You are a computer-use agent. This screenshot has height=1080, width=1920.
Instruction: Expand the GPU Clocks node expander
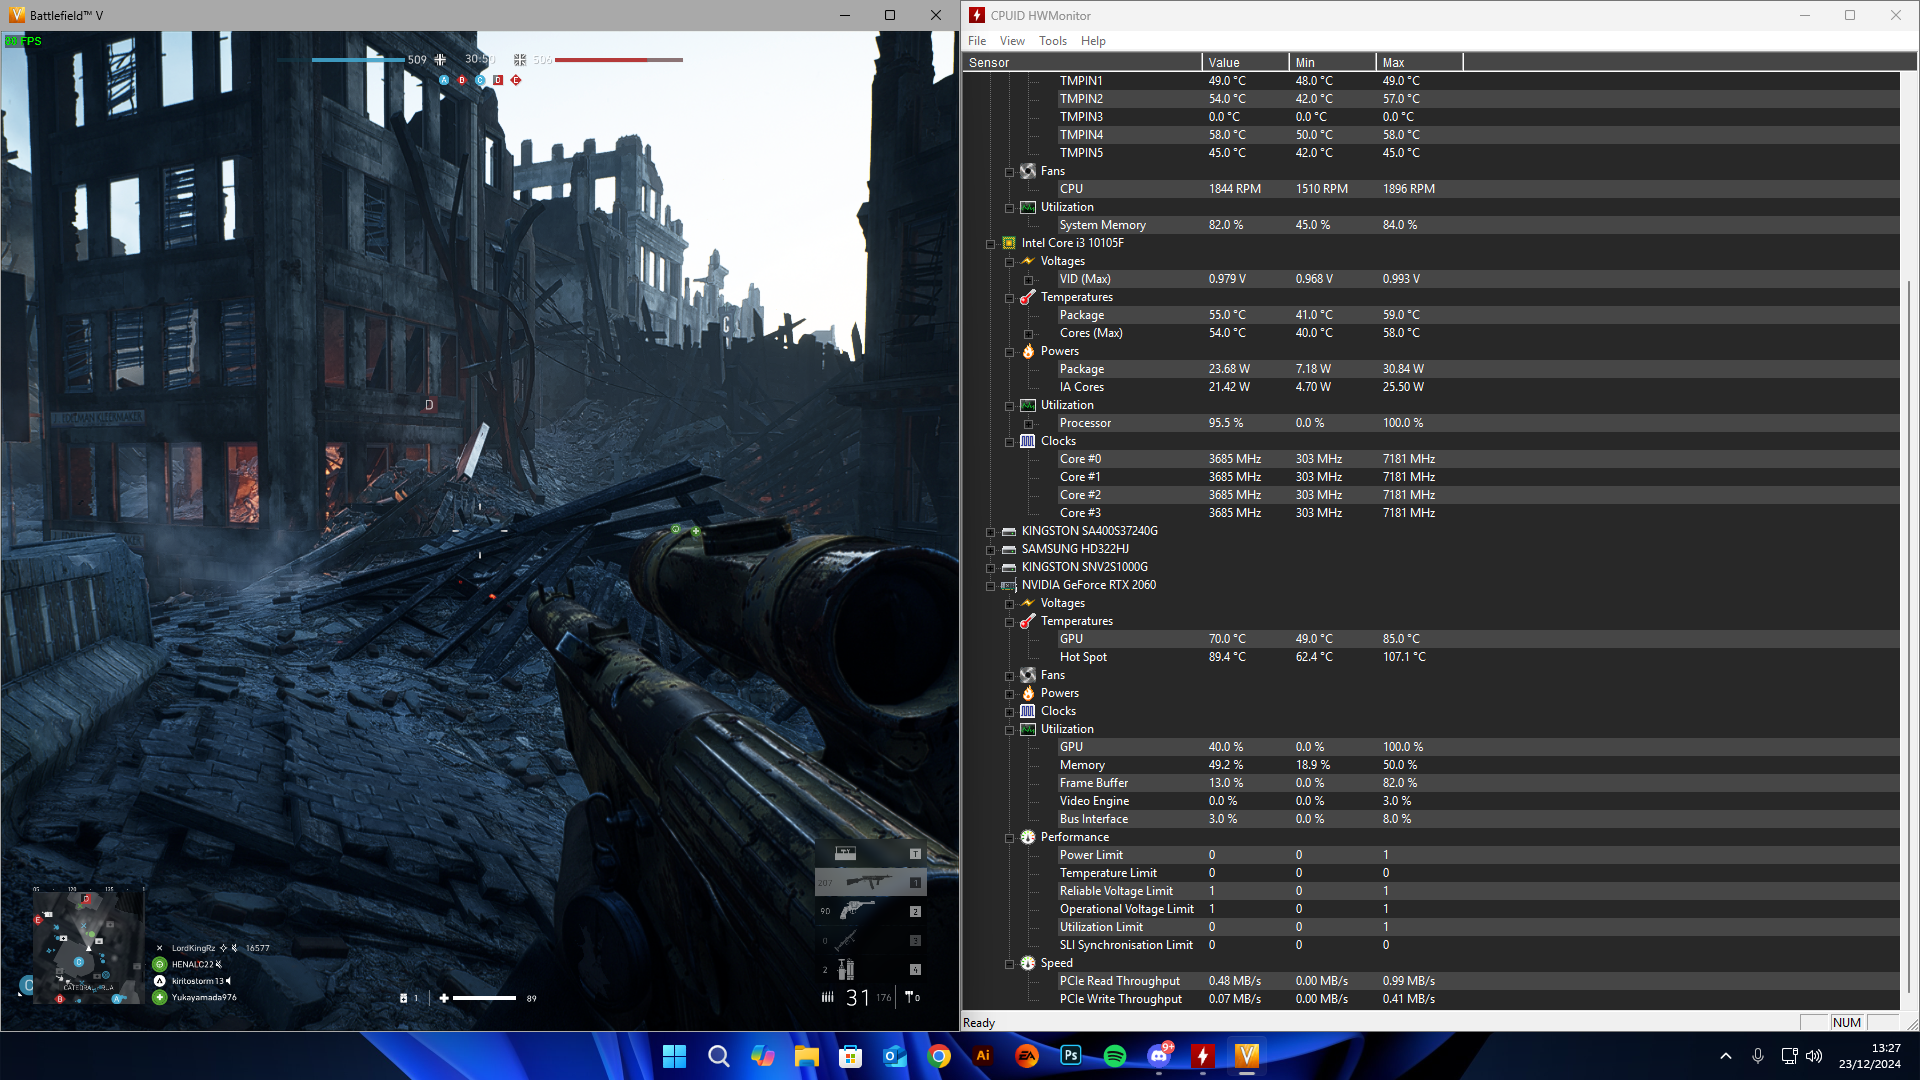tap(1010, 712)
